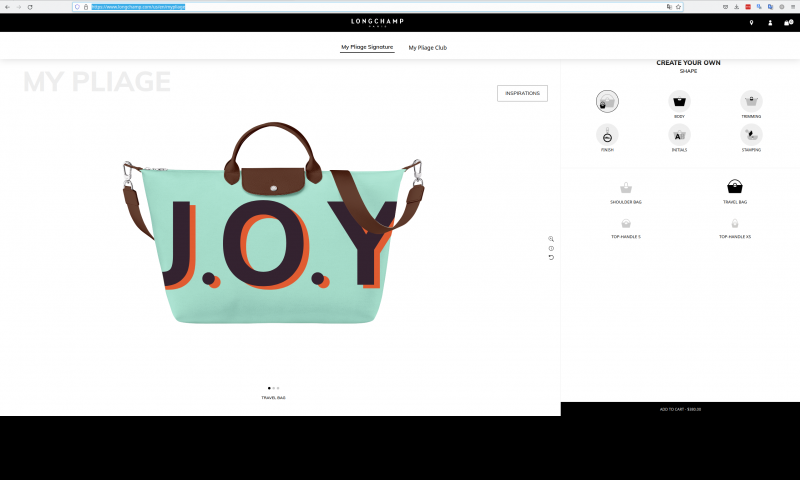View site security lock info
The height and width of the screenshot is (480, 800).
coord(86,7)
